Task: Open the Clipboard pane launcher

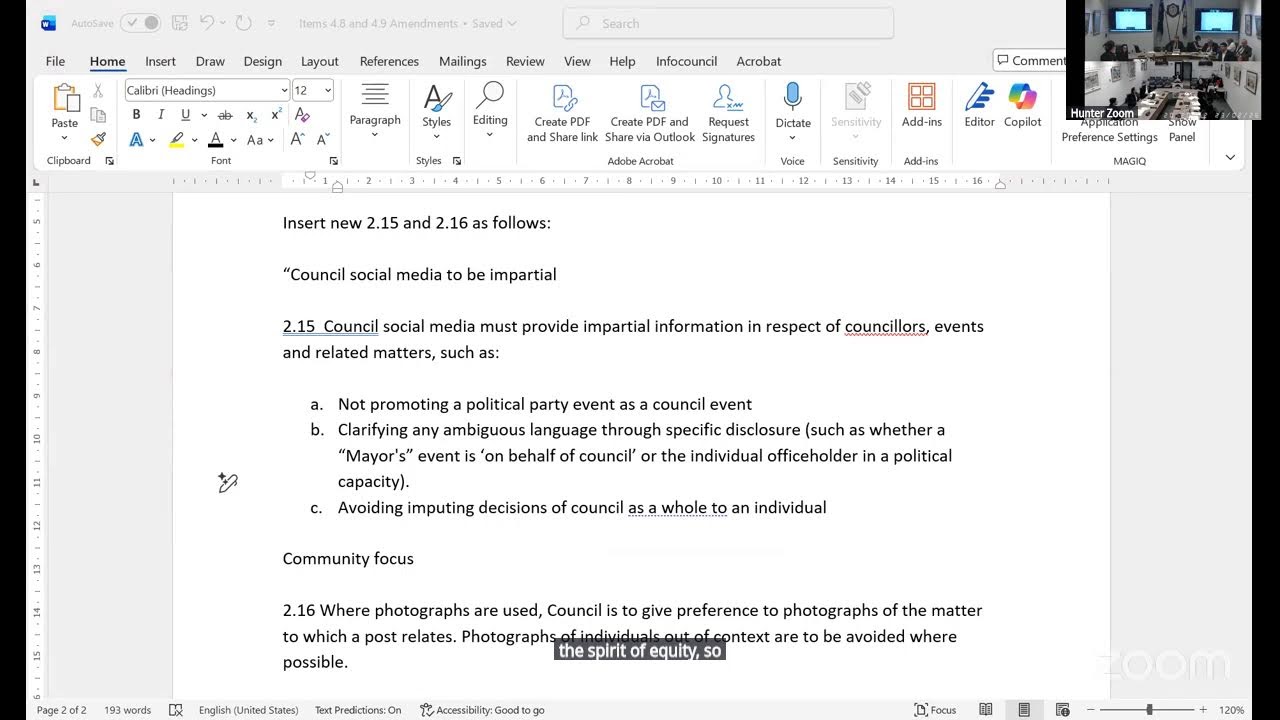Action: point(109,161)
